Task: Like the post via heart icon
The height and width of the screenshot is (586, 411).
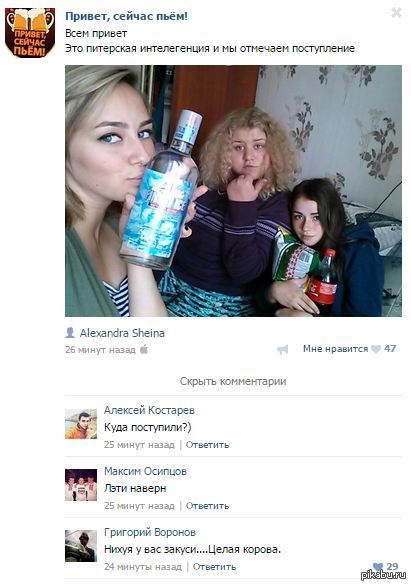Action: pyautogui.click(x=376, y=349)
